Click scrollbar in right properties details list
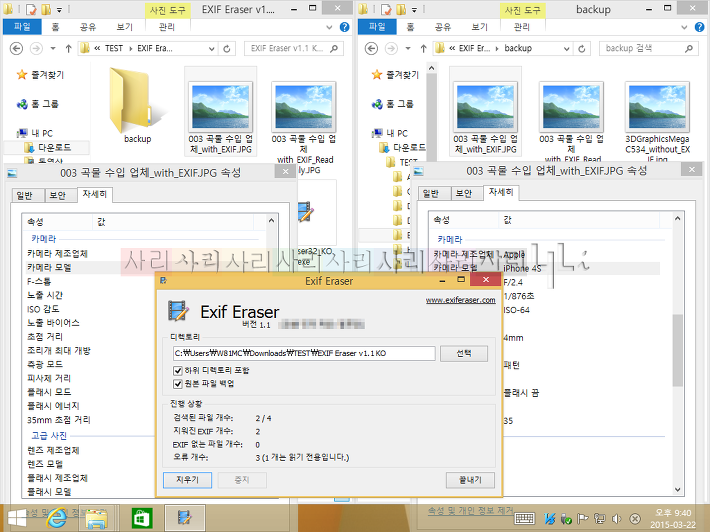This screenshot has width=710, height=532. (677, 350)
